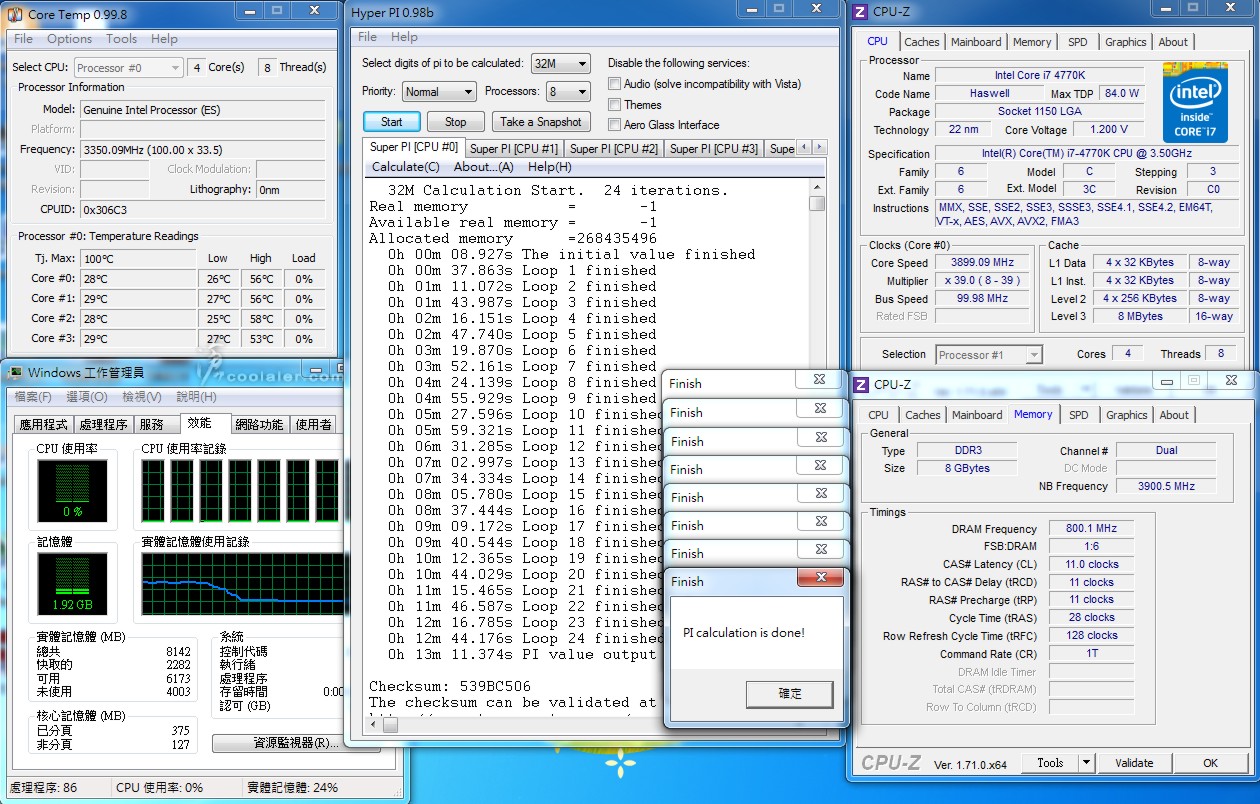Open the digits of pi 32M dropdown
The width and height of the screenshot is (1260, 804).
tap(561, 63)
